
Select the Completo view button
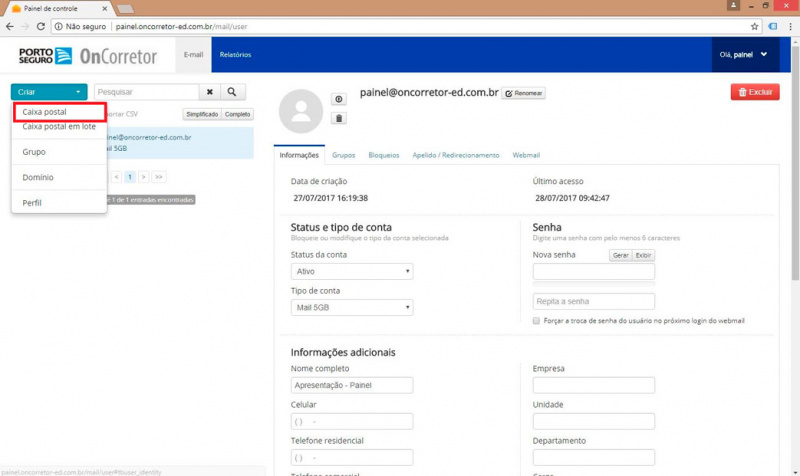point(238,114)
